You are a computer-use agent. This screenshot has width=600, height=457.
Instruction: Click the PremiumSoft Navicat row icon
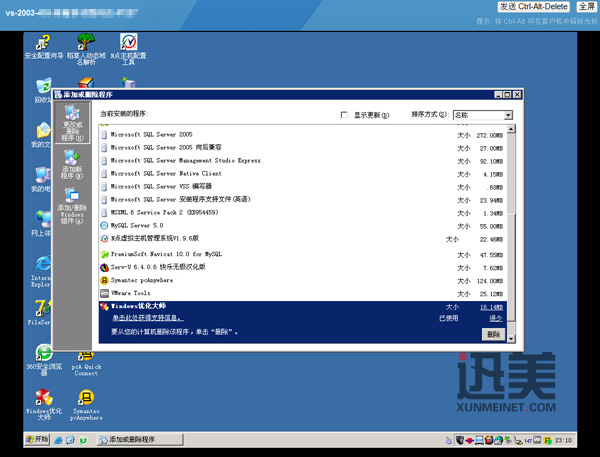pos(104,254)
